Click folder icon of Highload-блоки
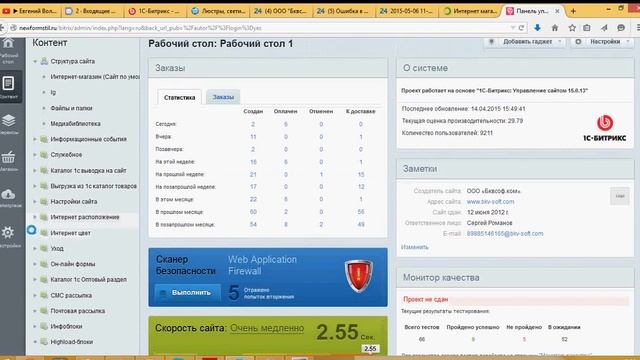The image size is (640, 360). (x=44, y=342)
